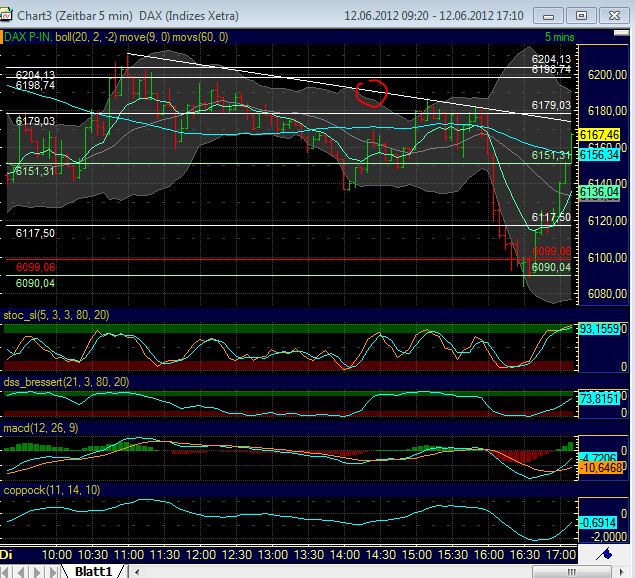Click the 93,1559 stochastic value tag
Image resolution: width=635 pixels, height=578 pixels.
tap(599, 328)
